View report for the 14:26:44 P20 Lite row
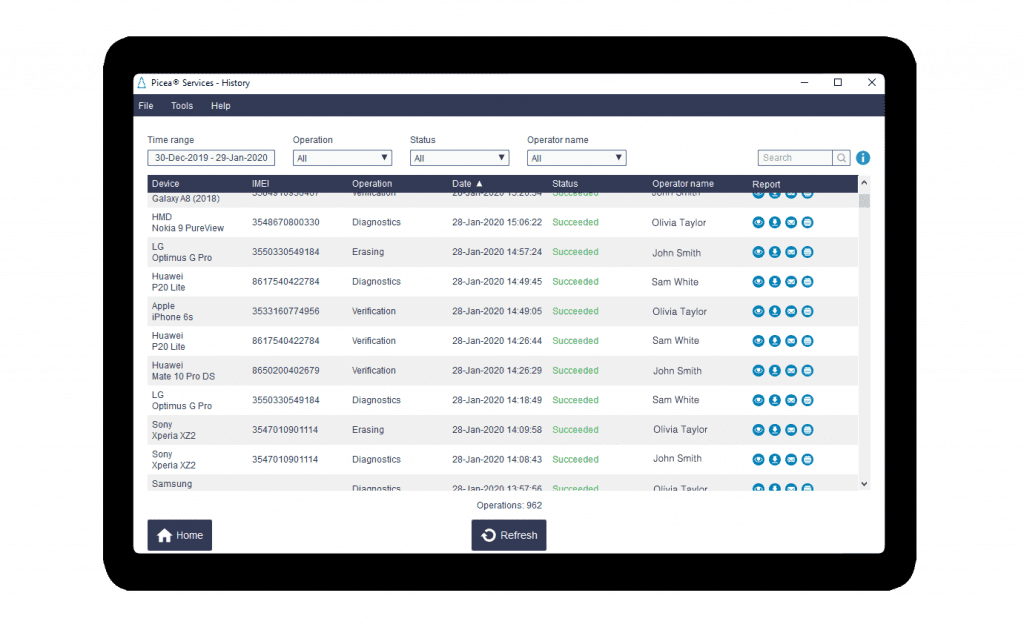 click(758, 341)
